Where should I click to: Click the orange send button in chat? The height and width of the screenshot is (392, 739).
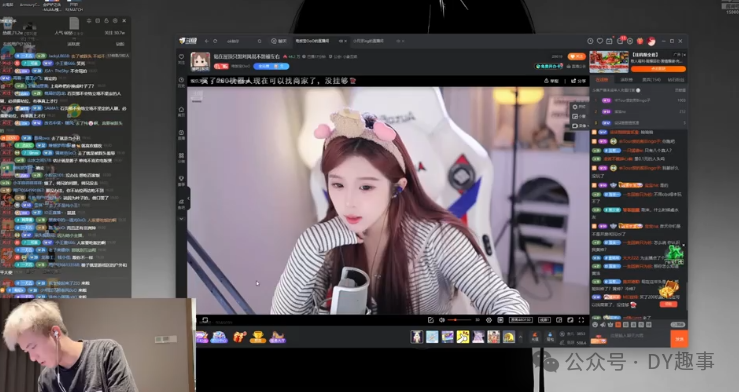coord(679,338)
